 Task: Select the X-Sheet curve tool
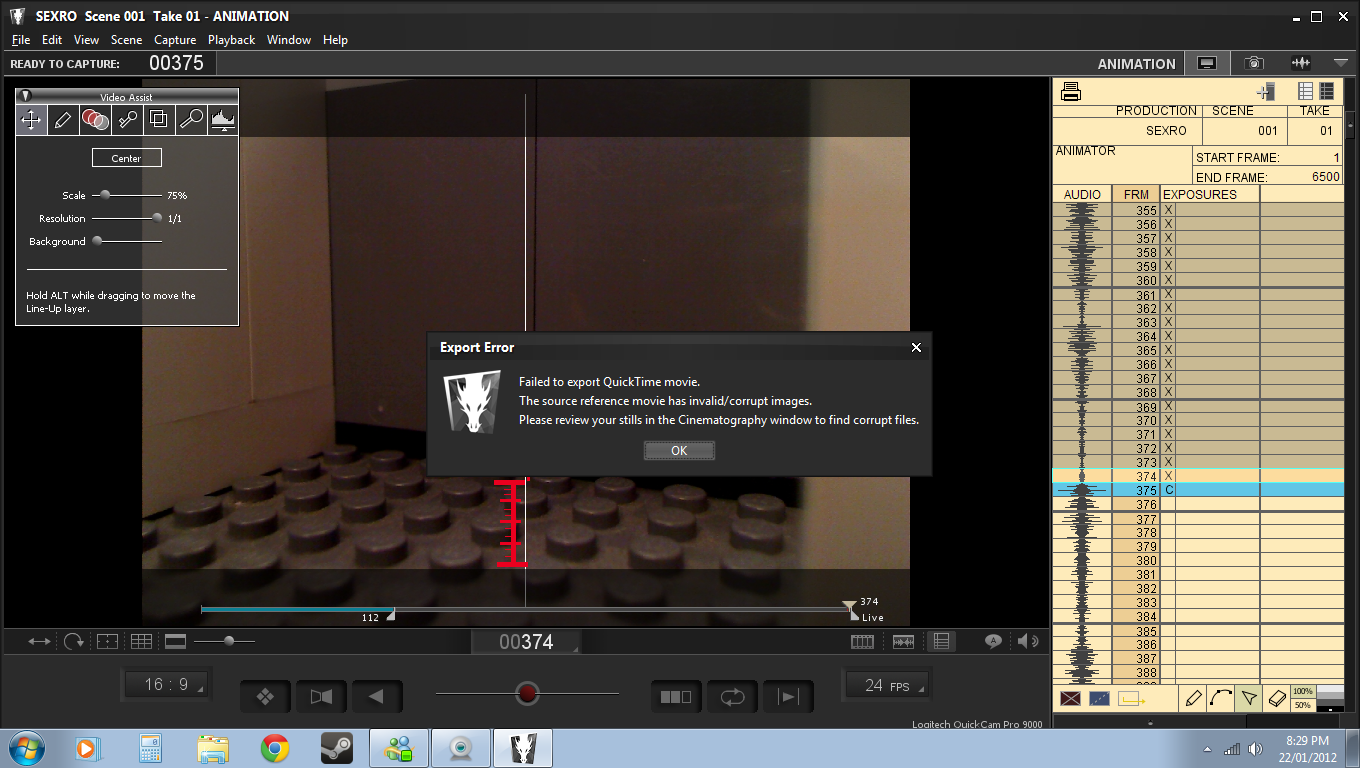1220,698
